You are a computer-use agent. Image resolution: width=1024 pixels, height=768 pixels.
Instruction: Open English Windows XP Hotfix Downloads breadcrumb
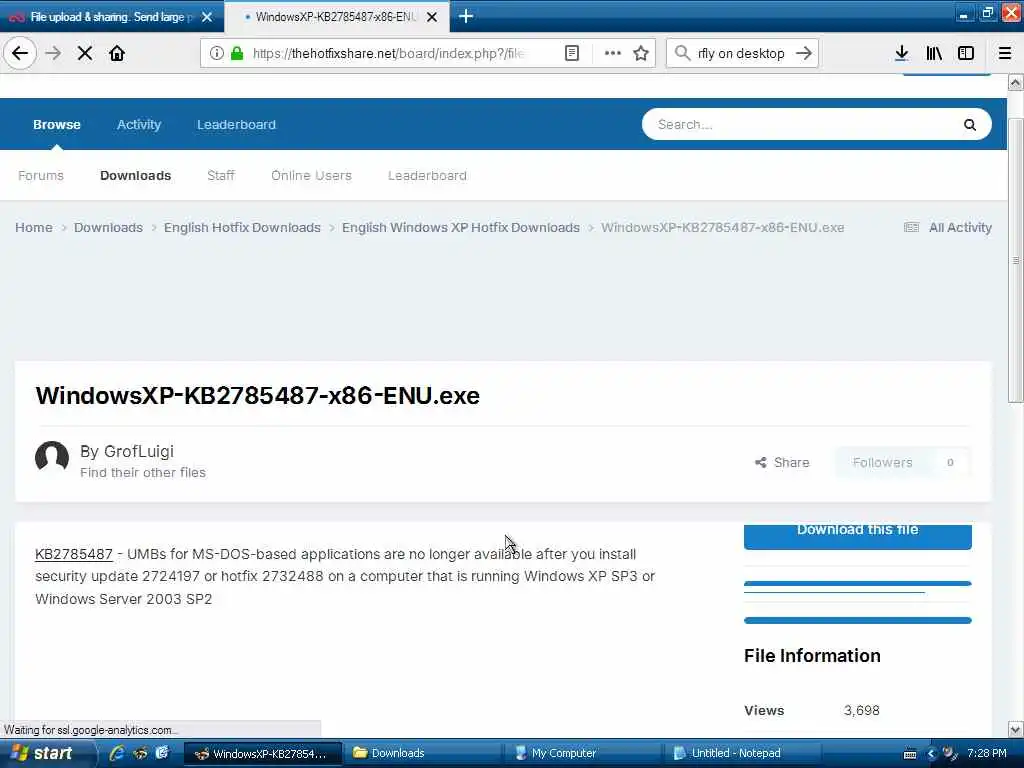[460, 227]
